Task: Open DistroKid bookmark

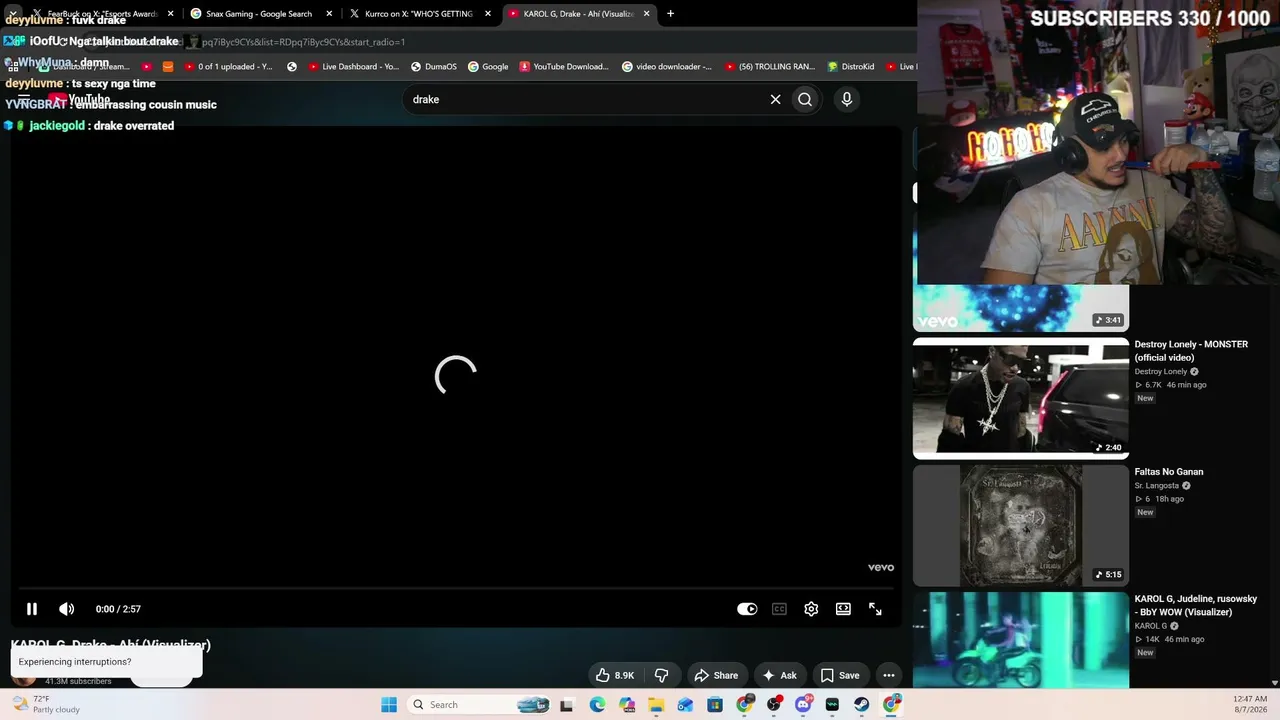Action: point(851,67)
